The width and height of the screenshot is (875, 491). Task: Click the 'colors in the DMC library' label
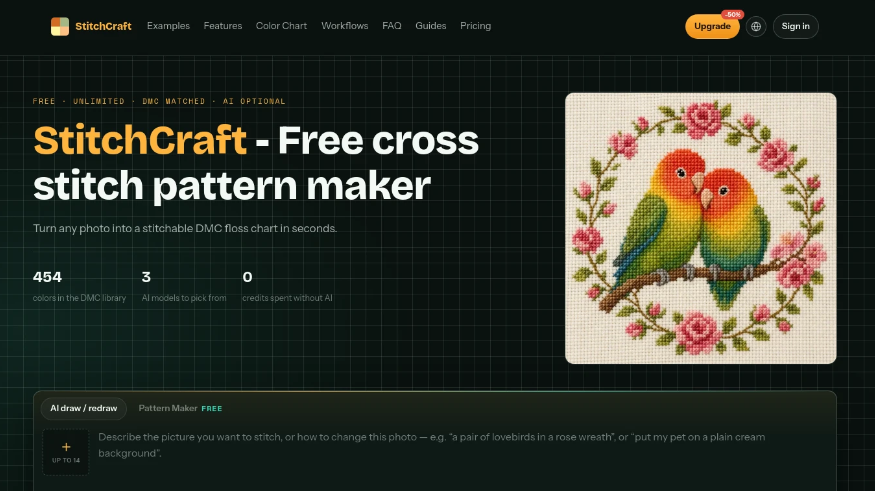pos(79,298)
